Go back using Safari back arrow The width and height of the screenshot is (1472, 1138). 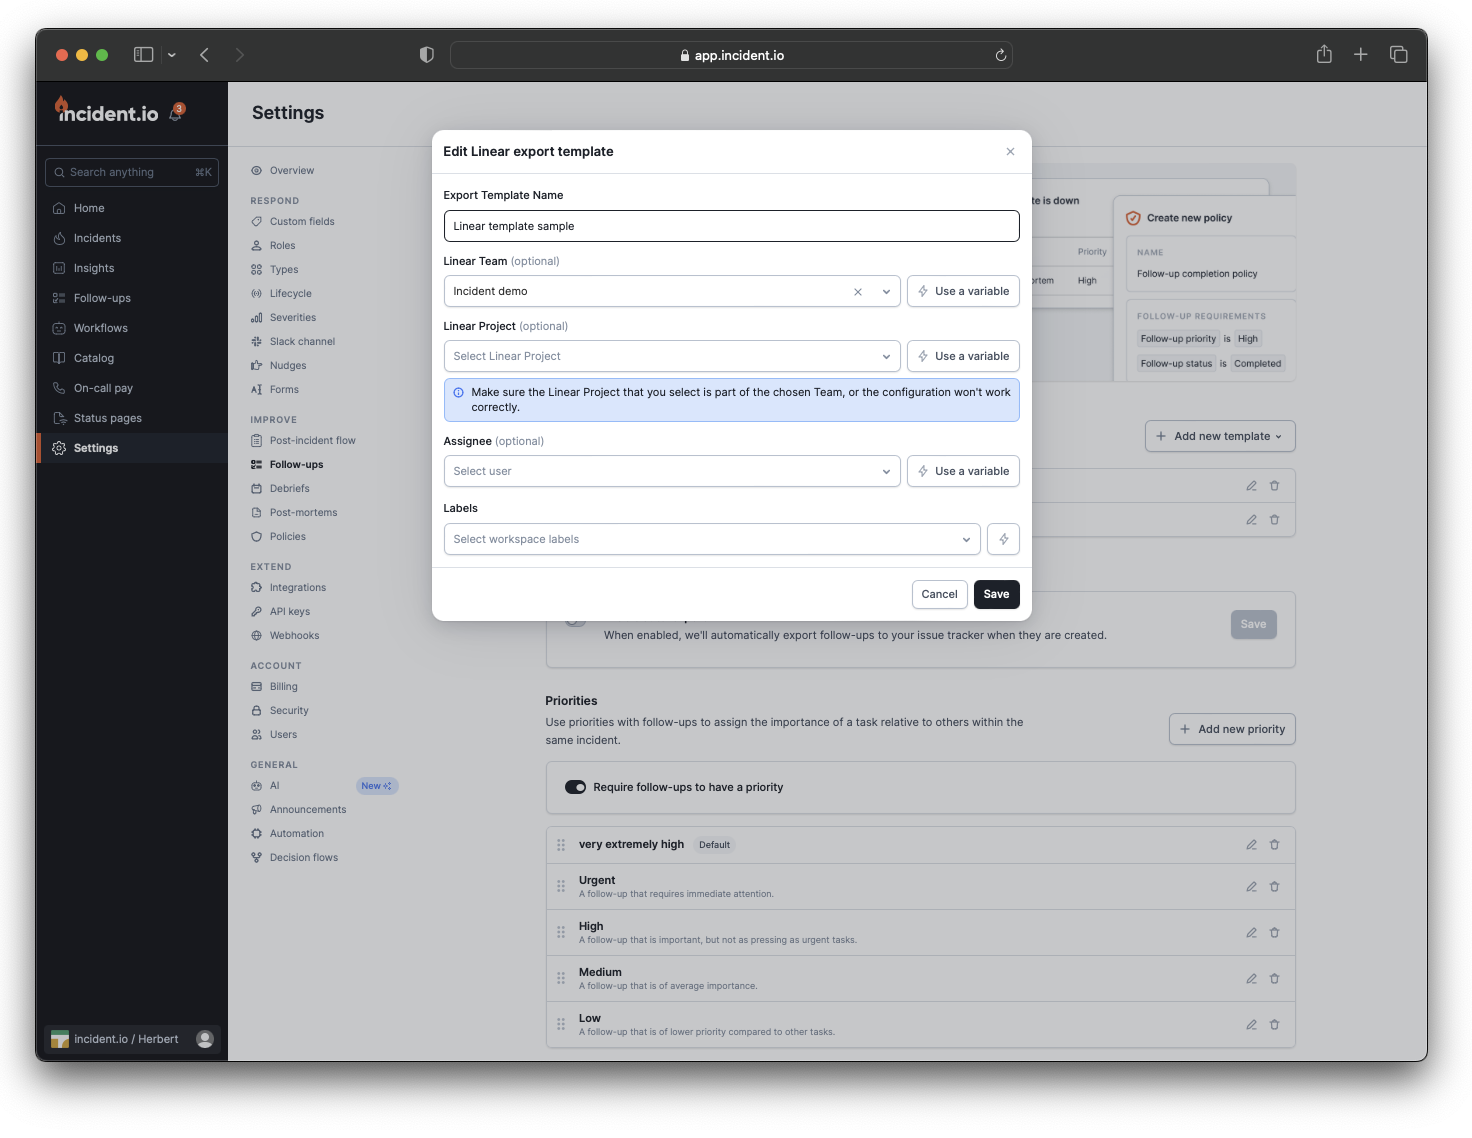coord(204,55)
